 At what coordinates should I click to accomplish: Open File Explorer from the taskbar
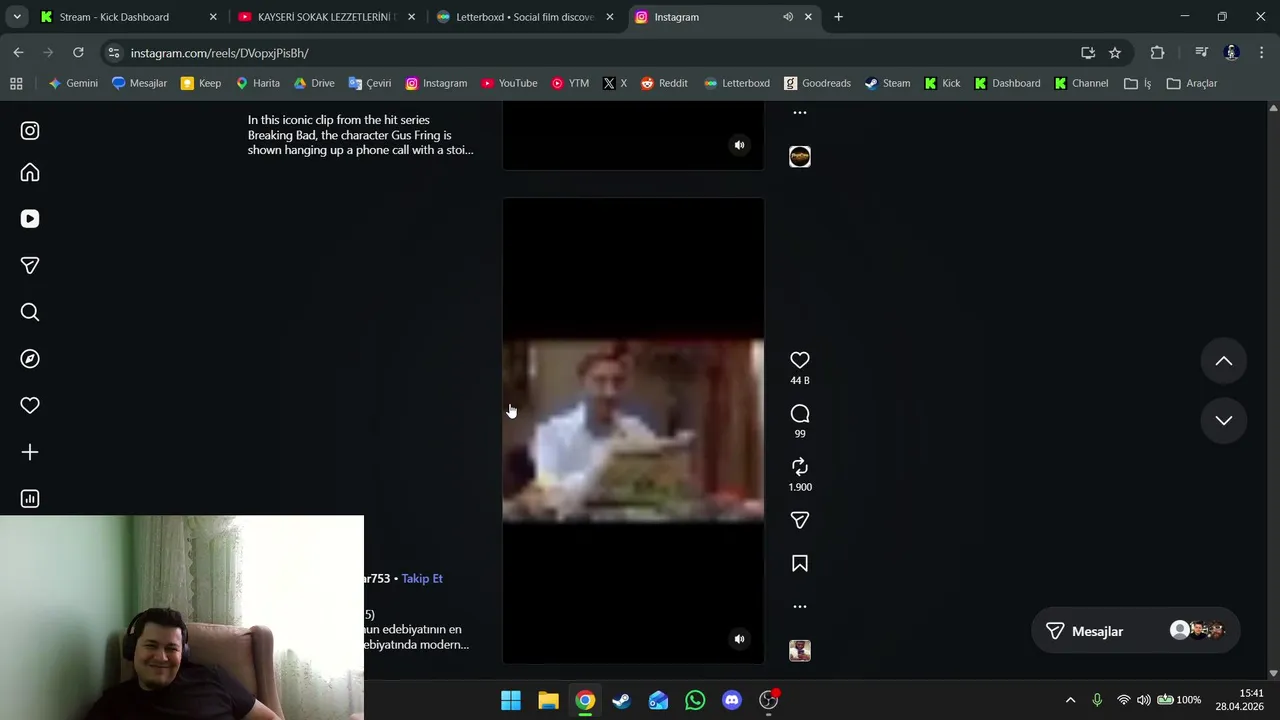click(548, 700)
